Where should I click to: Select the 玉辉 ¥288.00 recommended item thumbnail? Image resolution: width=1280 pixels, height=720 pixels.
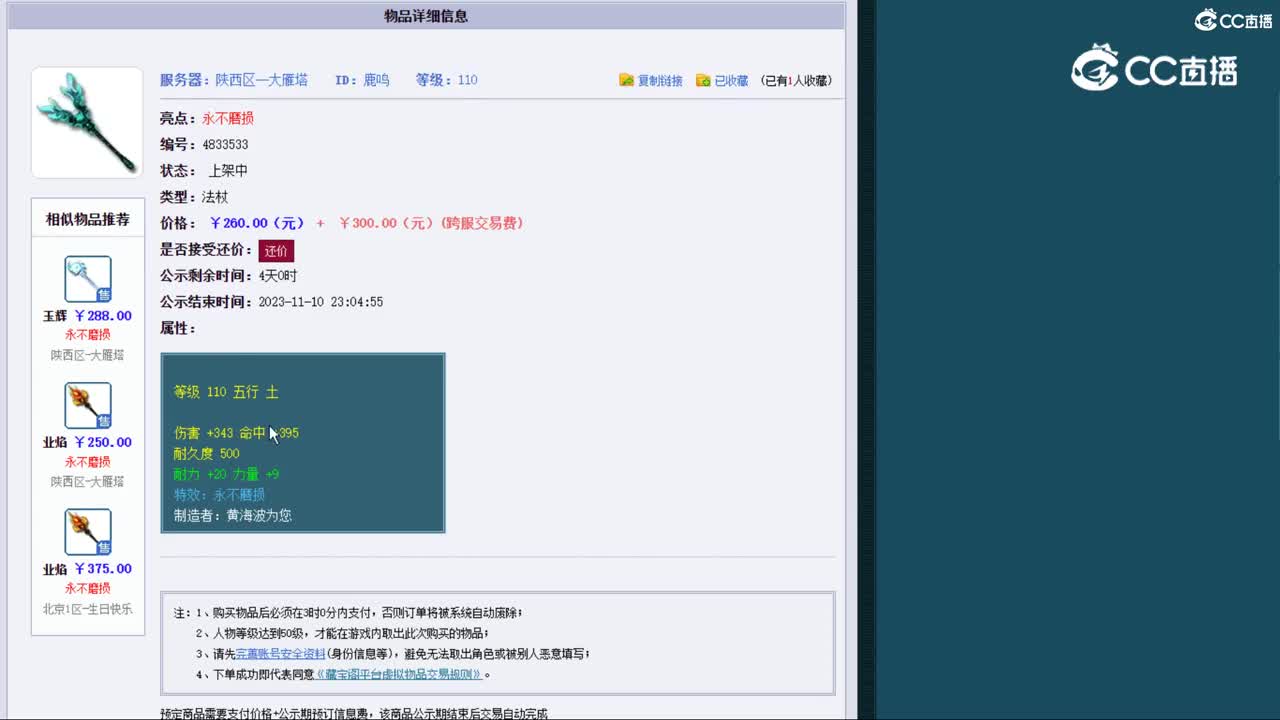click(x=86, y=278)
